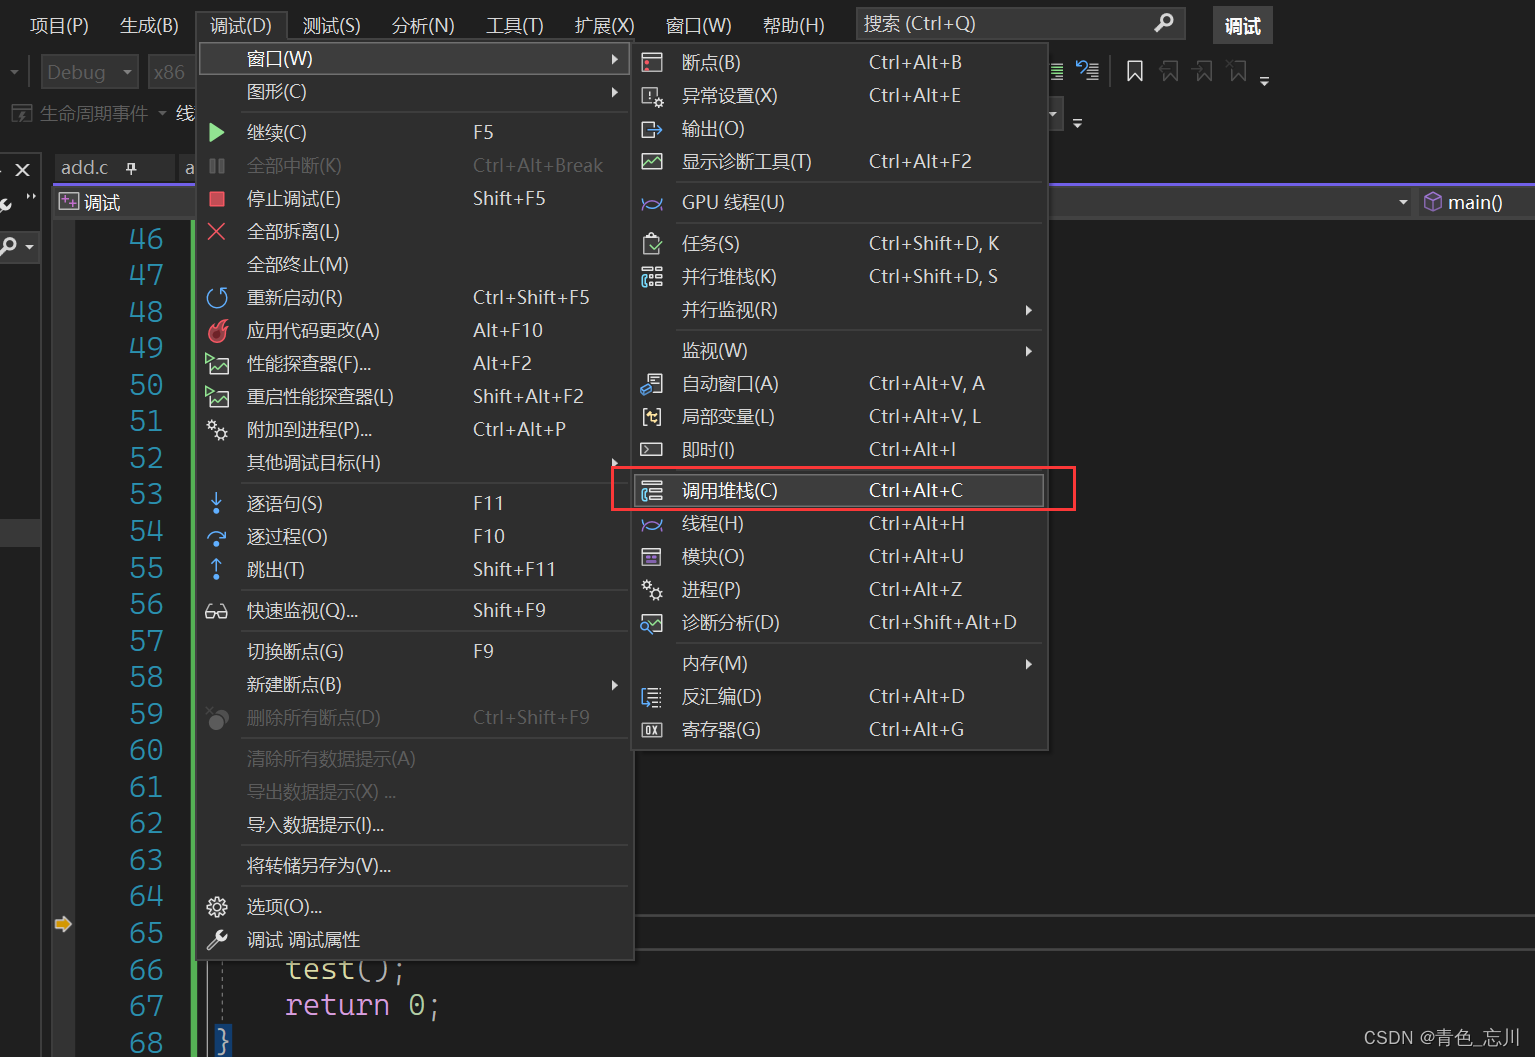Click the code text "return 0;"
Image resolution: width=1535 pixels, height=1057 pixels.
362,1005
